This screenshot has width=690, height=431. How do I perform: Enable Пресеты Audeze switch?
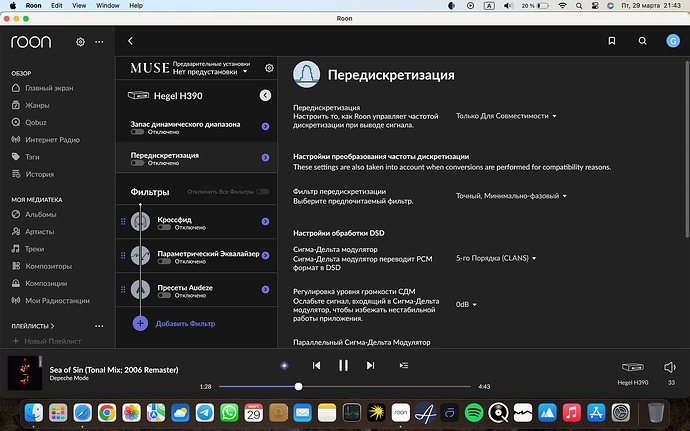[164, 295]
